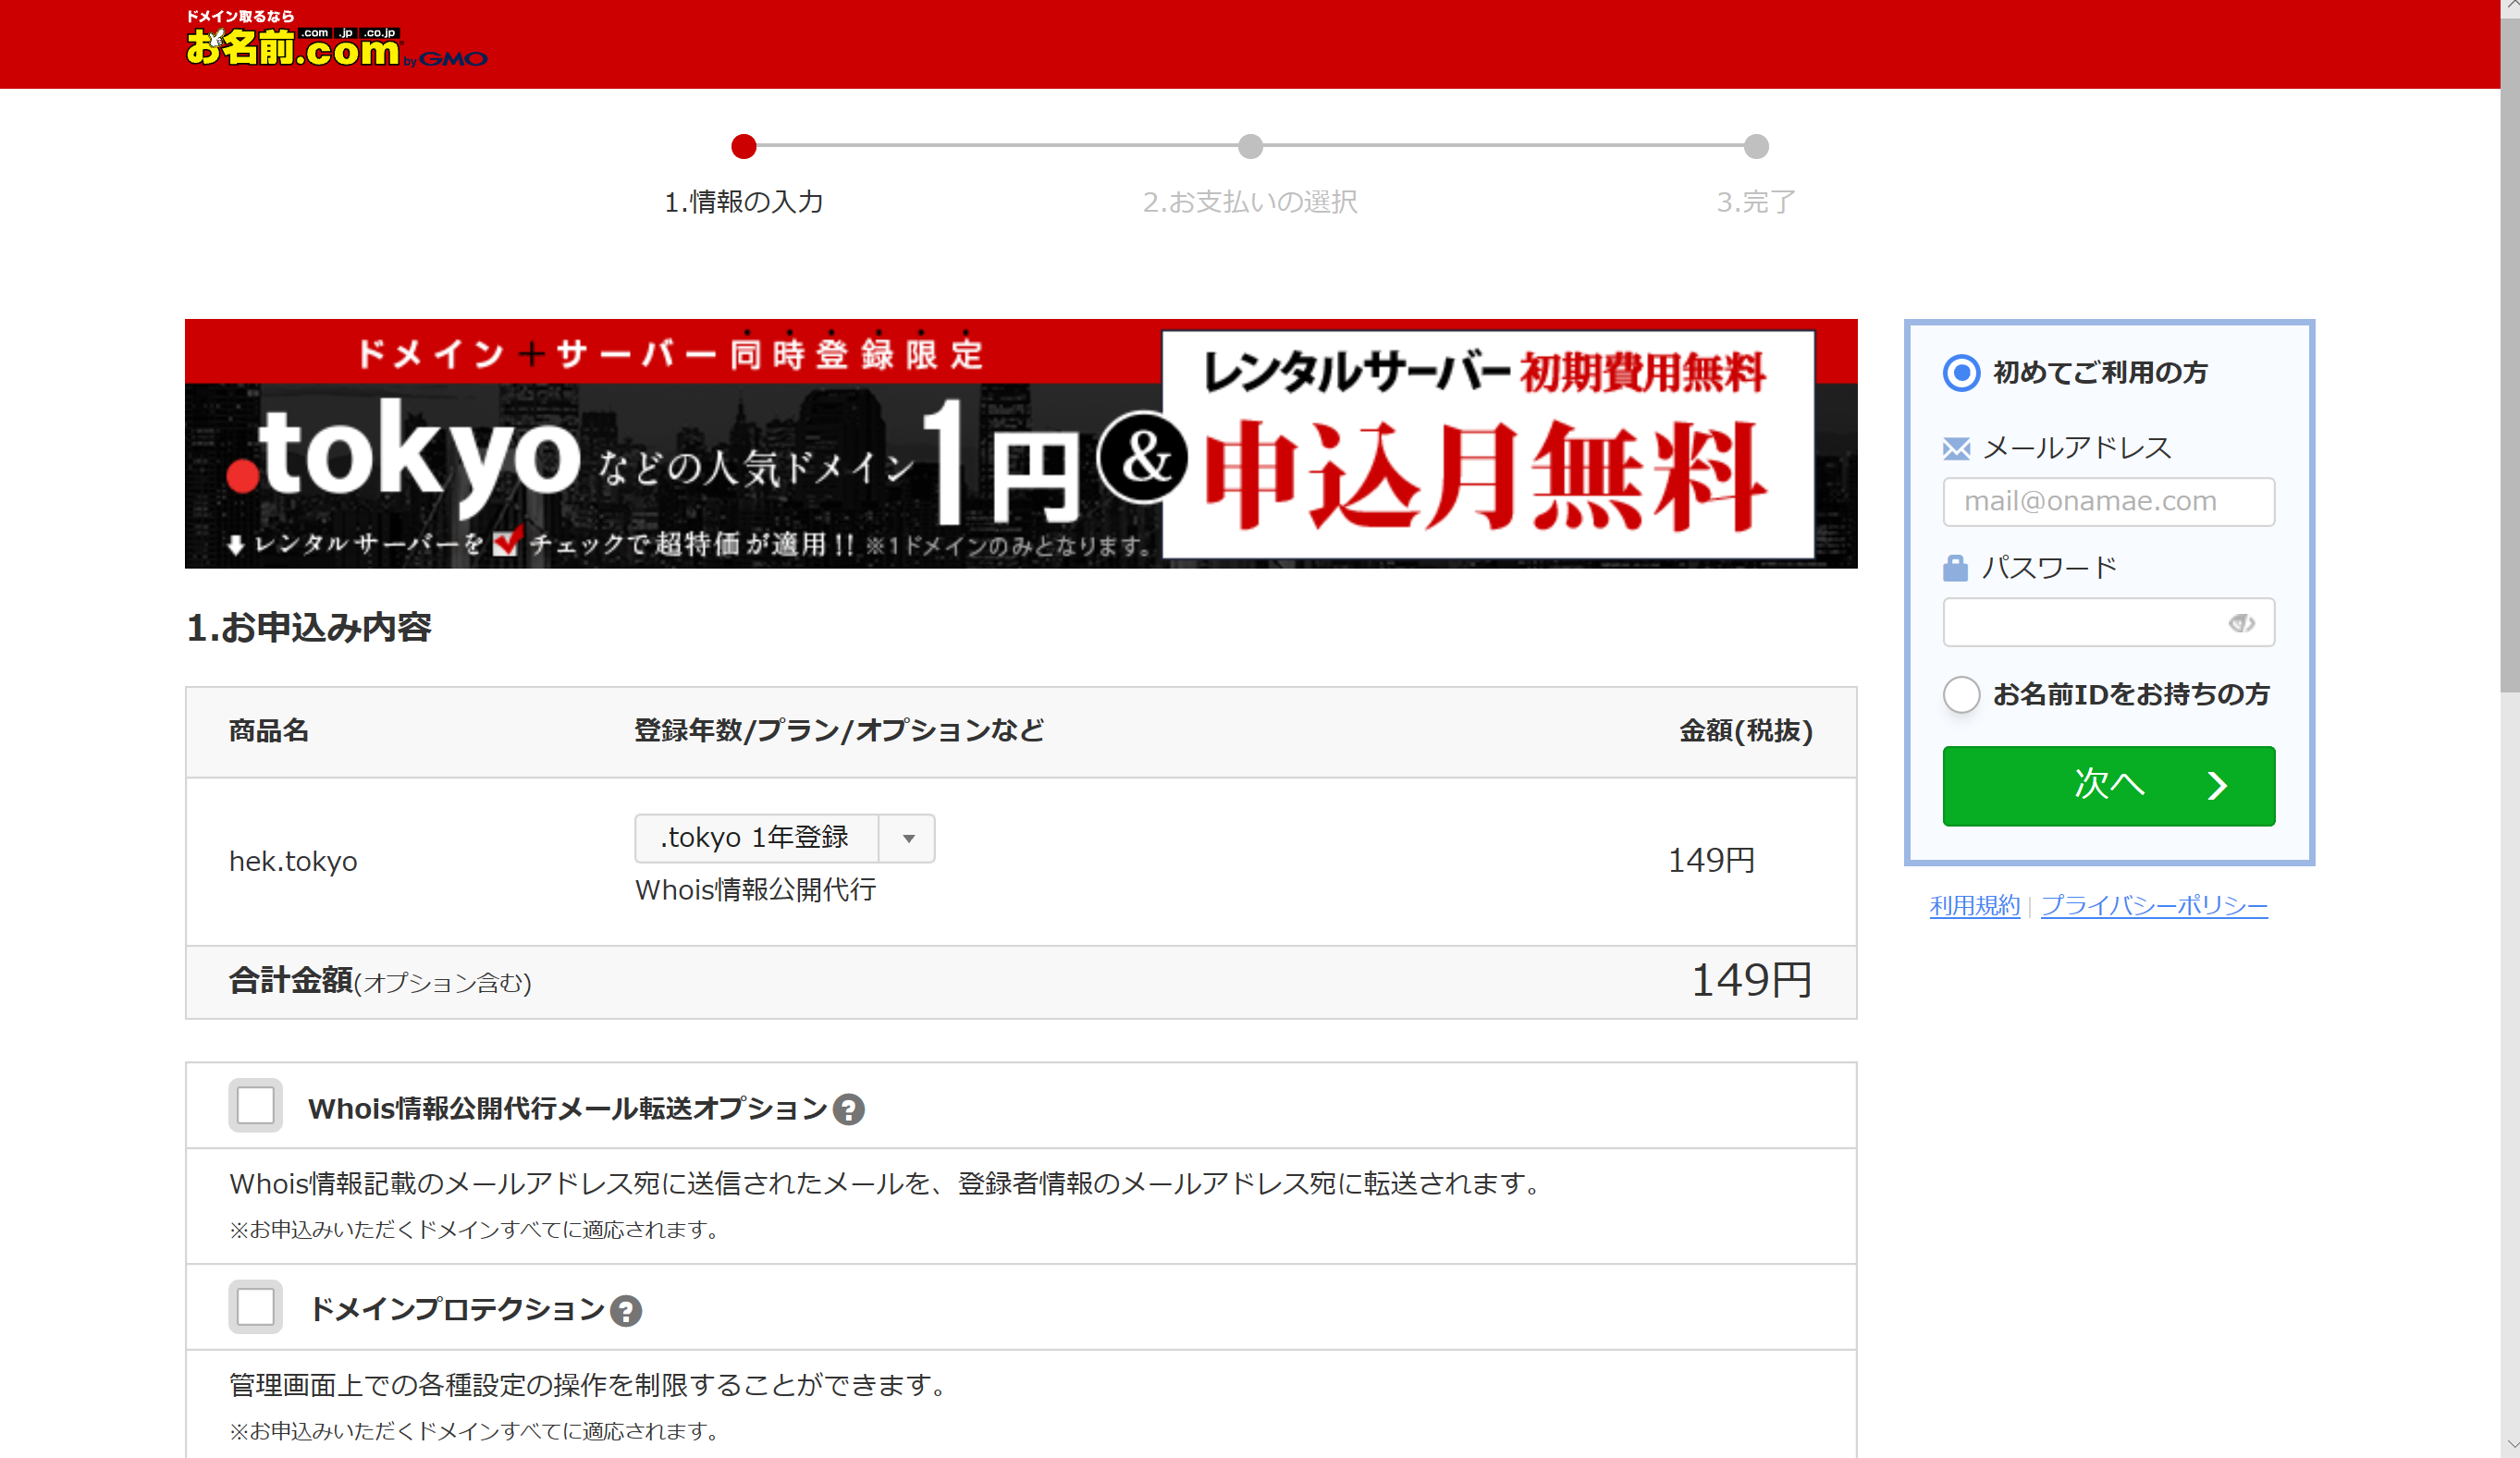This screenshot has height=1458, width=2520.
Task: Click the lock icon near パスワード
Action: pos(1955,568)
